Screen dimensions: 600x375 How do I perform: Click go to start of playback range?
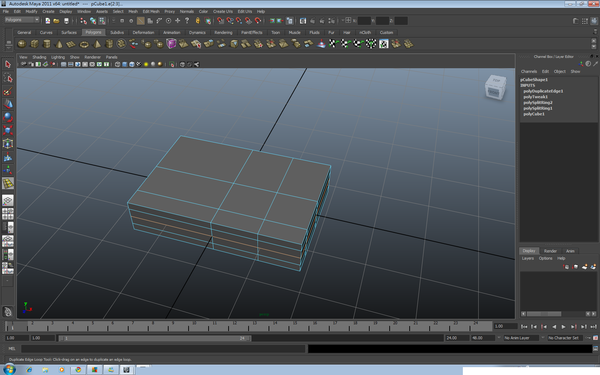point(524,327)
